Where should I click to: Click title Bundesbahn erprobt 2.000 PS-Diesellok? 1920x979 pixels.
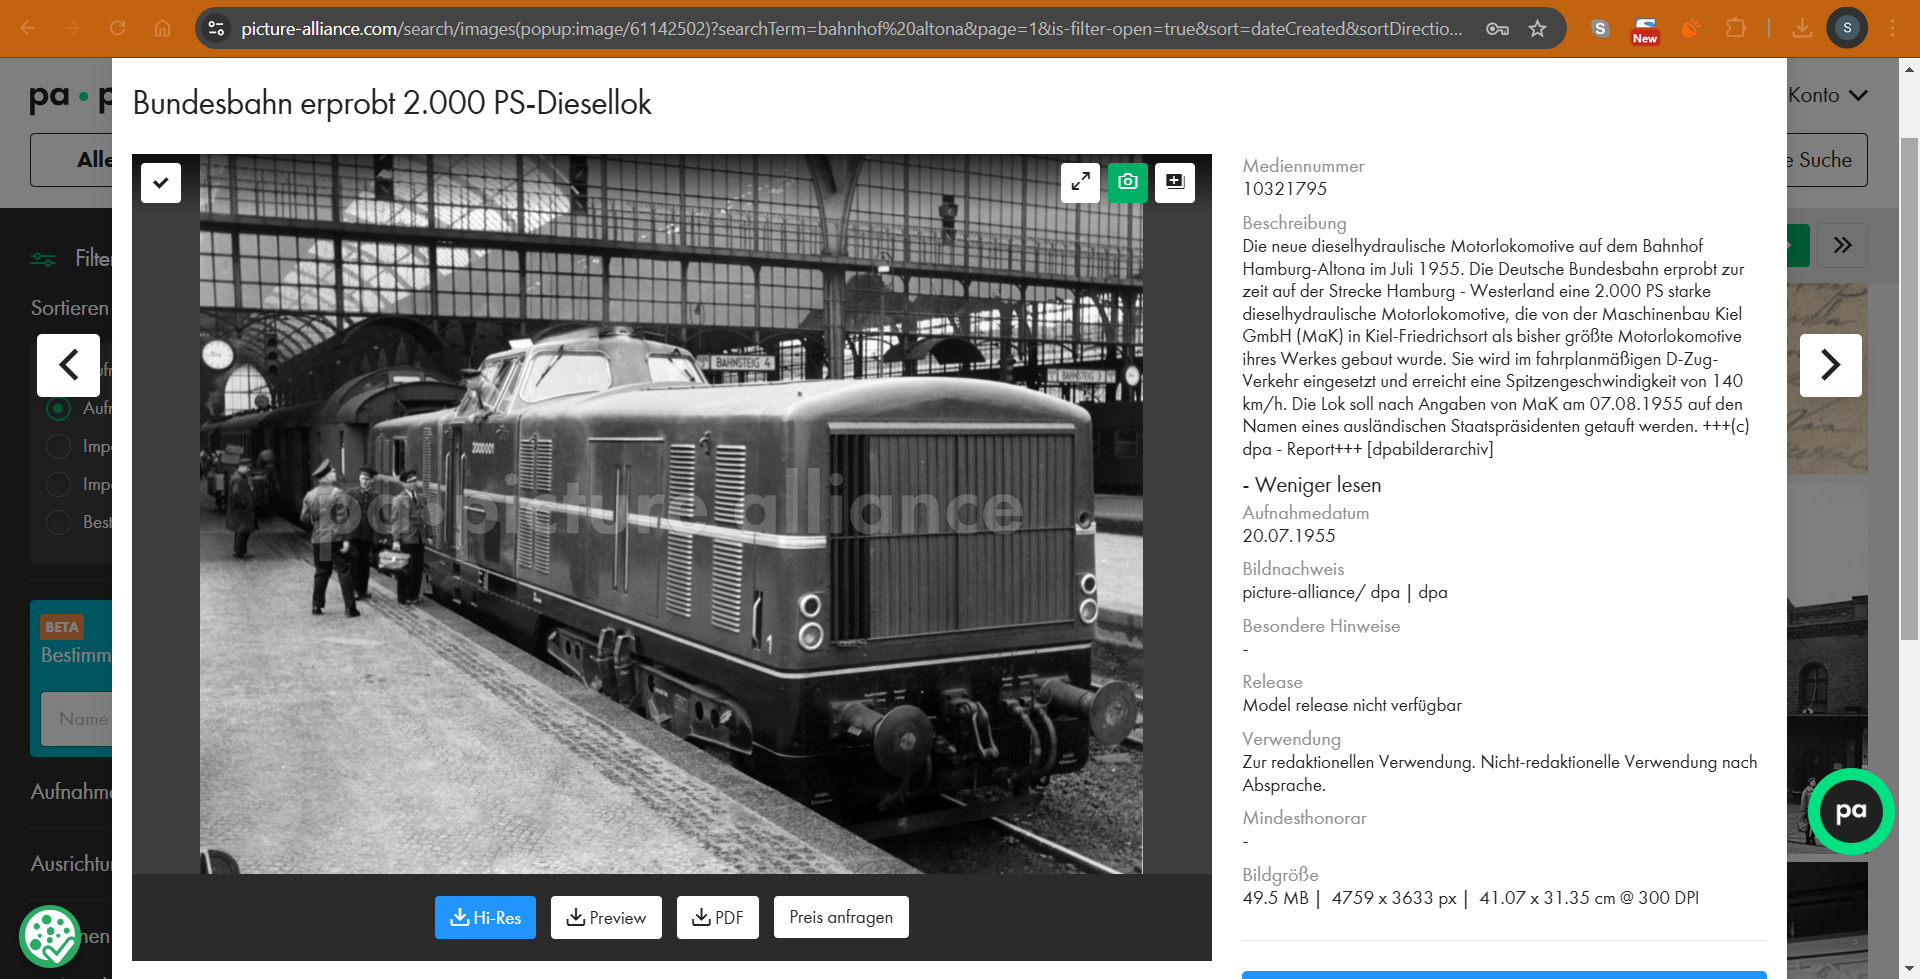click(392, 103)
